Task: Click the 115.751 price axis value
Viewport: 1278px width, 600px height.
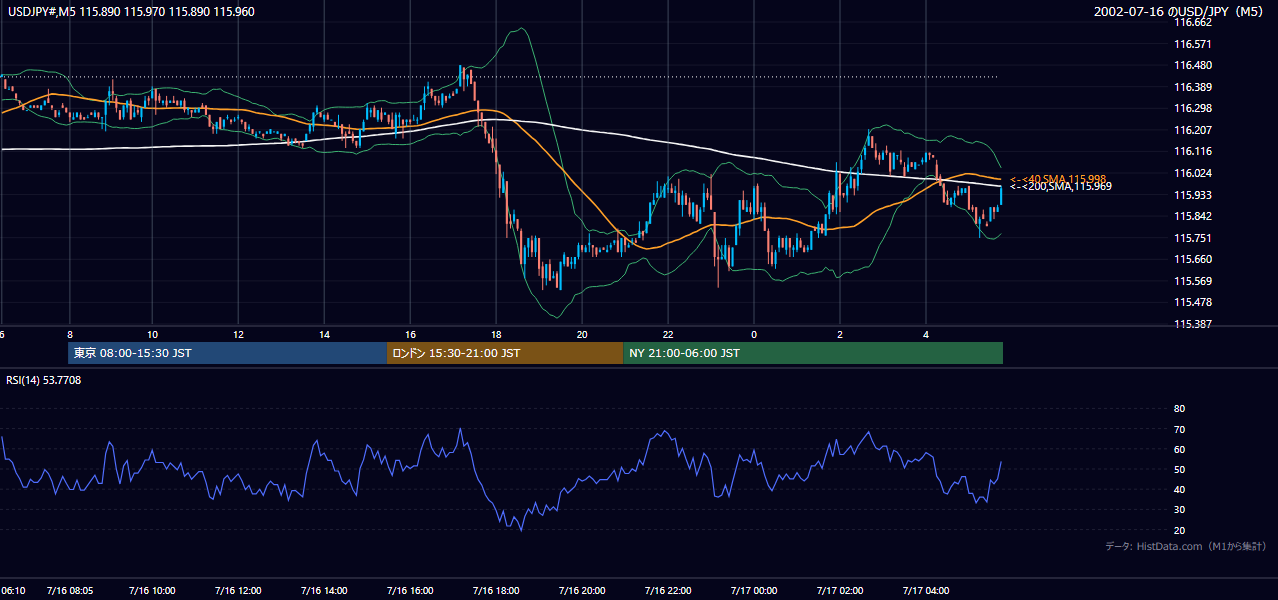Action: (x=1193, y=238)
